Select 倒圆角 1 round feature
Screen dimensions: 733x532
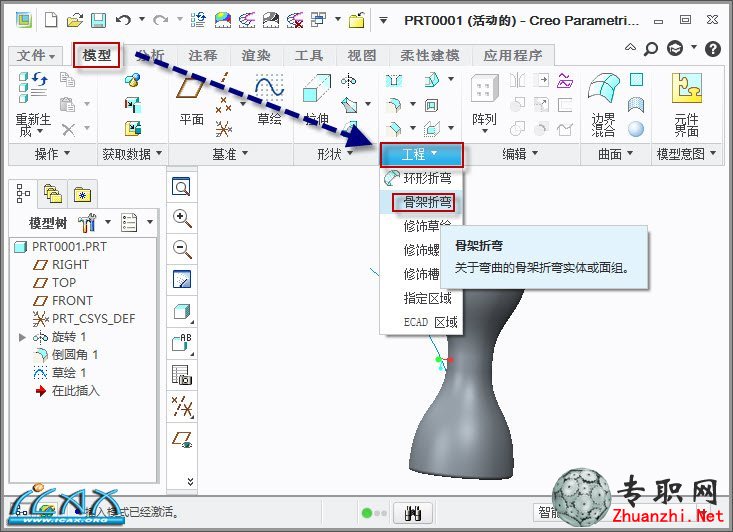coord(66,355)
